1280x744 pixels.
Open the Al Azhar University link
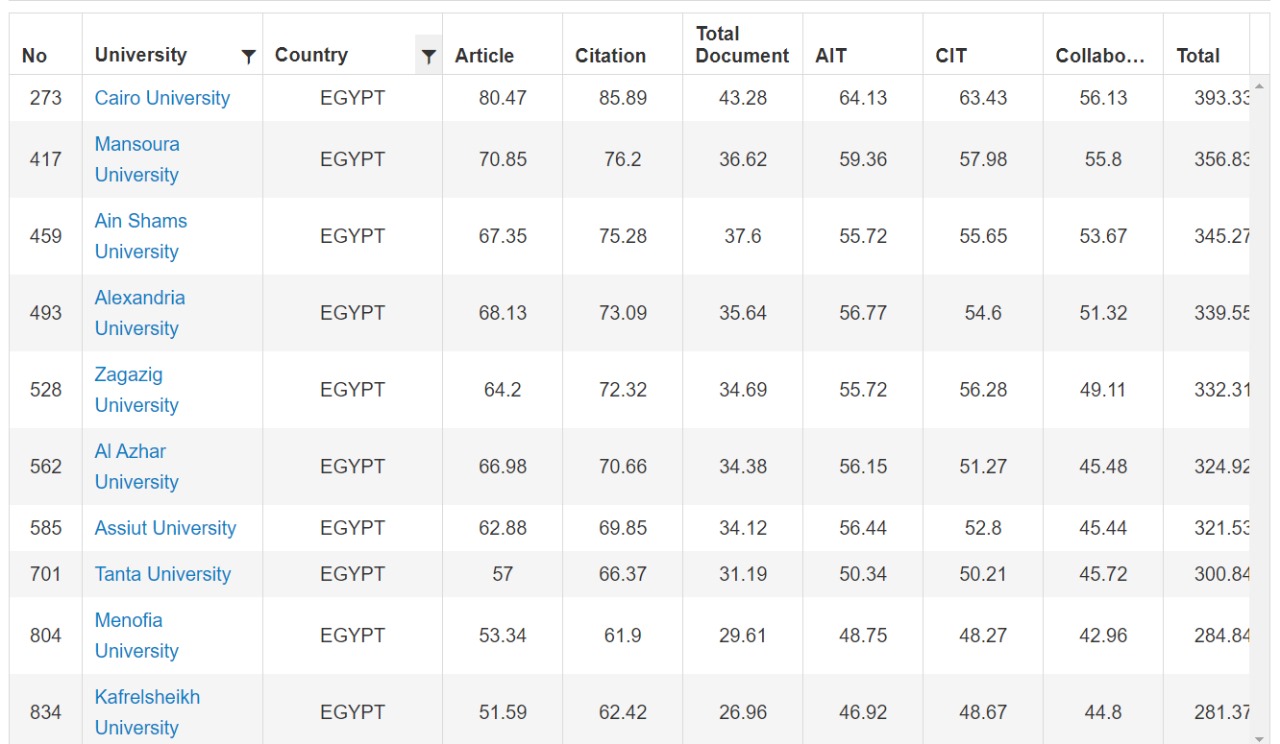[136, 467]
